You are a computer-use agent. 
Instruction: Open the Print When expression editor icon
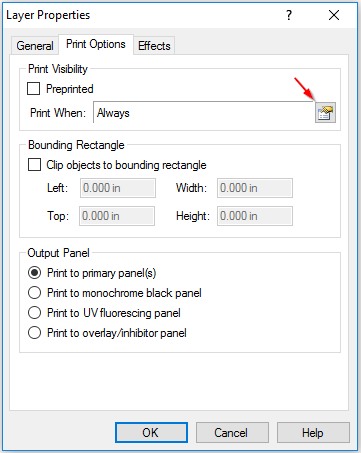coord(325,113)
